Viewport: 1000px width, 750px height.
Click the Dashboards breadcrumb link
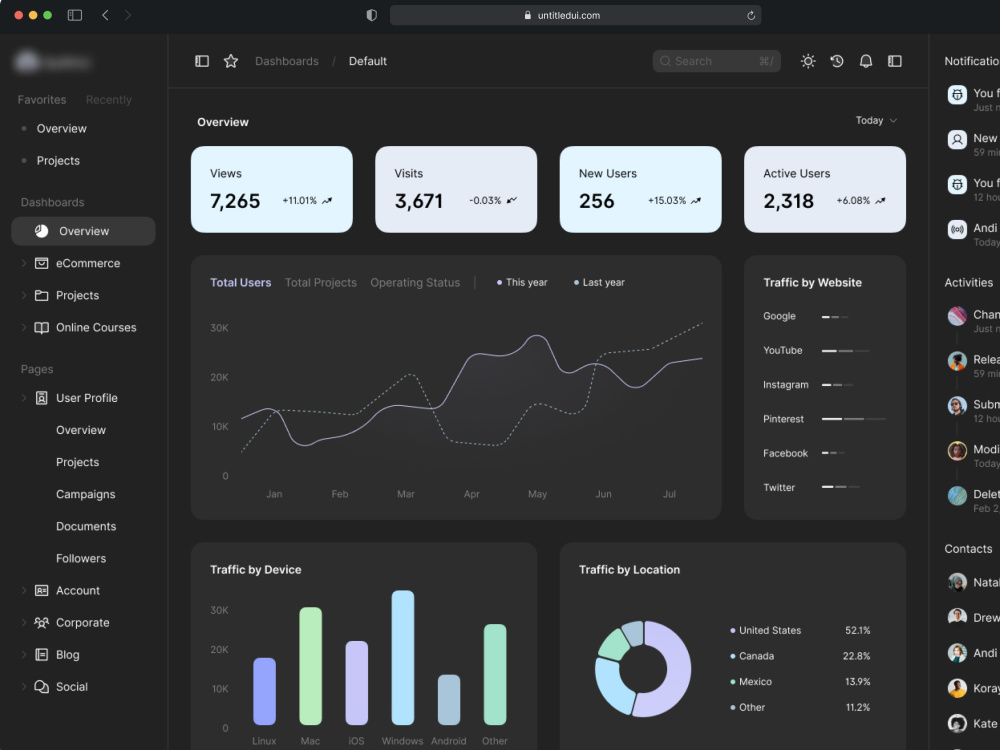[x=287, y=61]
